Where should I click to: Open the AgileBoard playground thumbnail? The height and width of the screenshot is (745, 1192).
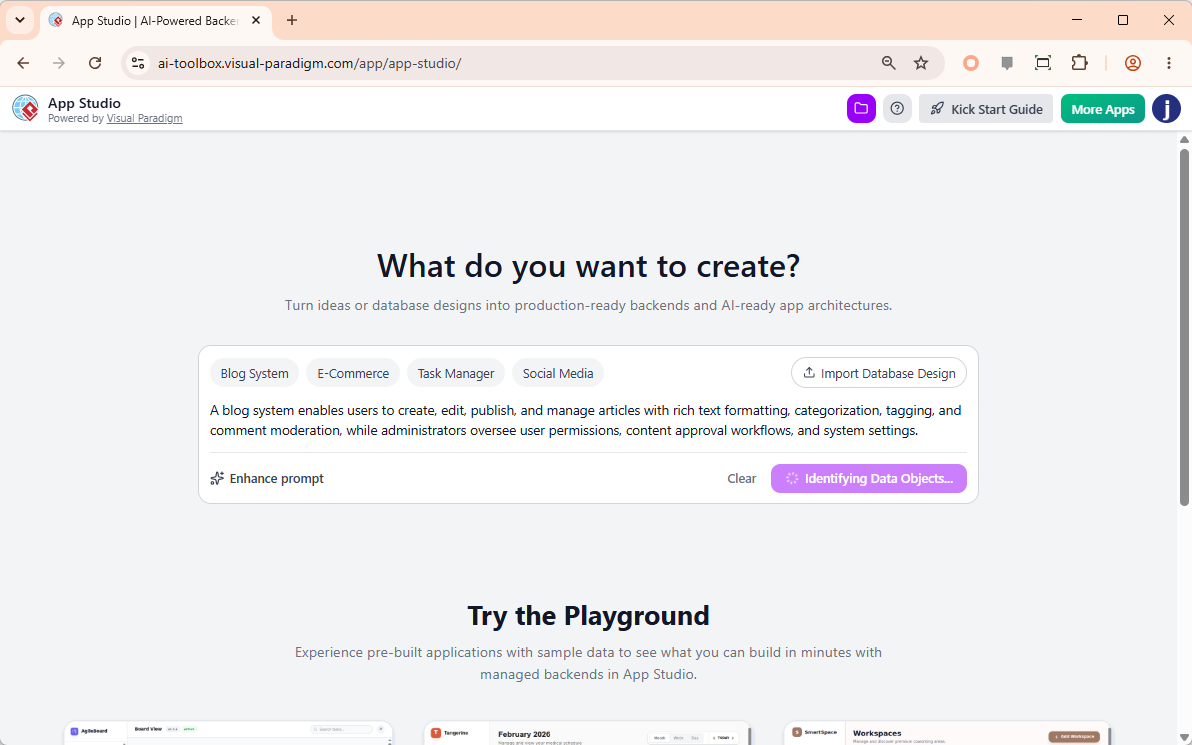tap(228, 733)
